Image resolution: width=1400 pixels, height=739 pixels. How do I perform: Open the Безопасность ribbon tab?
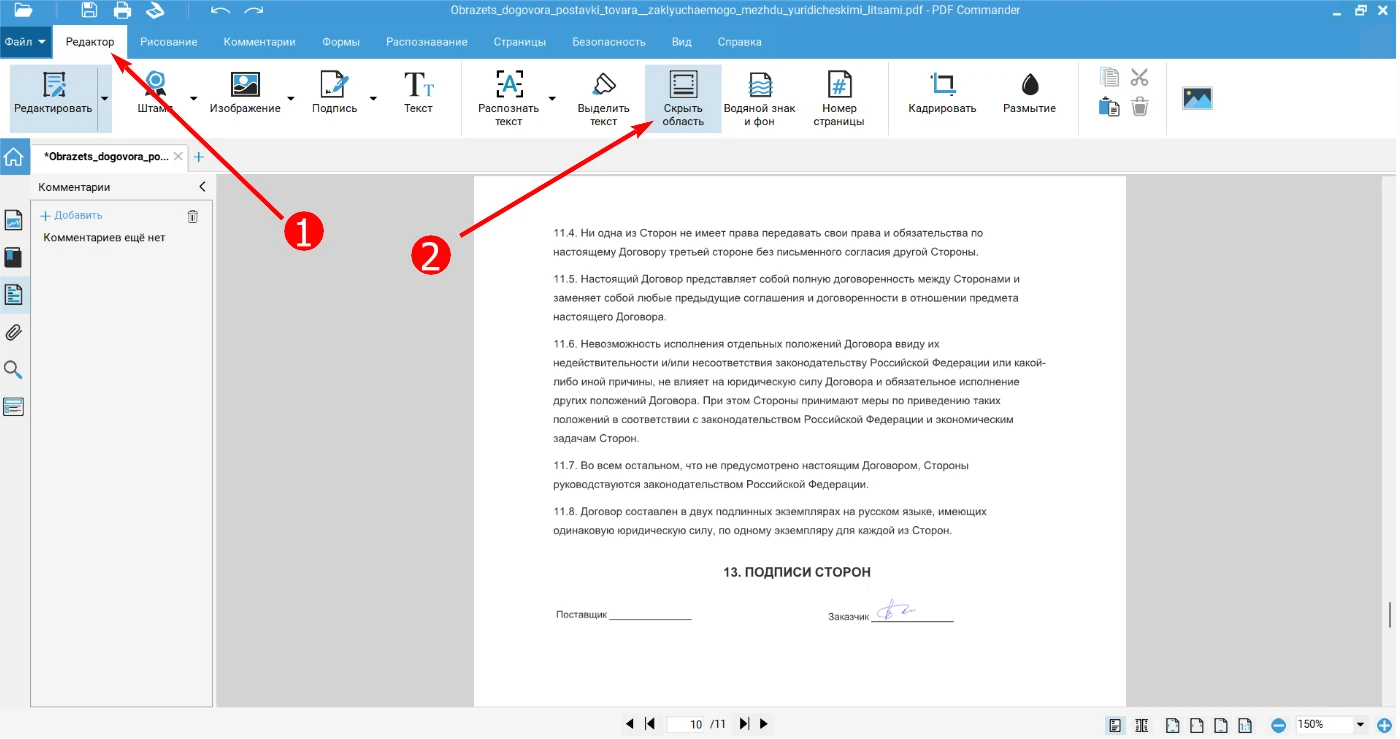(x=608, y=42)
